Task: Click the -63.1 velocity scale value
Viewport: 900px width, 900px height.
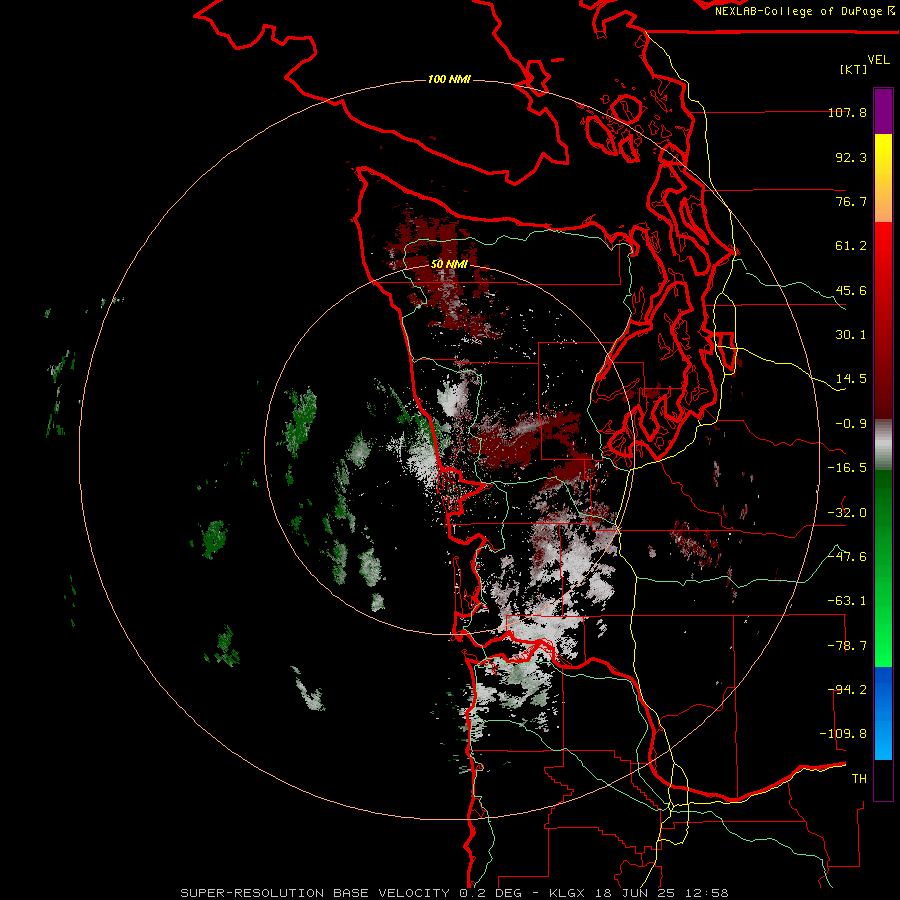Action: pos(847,601)
